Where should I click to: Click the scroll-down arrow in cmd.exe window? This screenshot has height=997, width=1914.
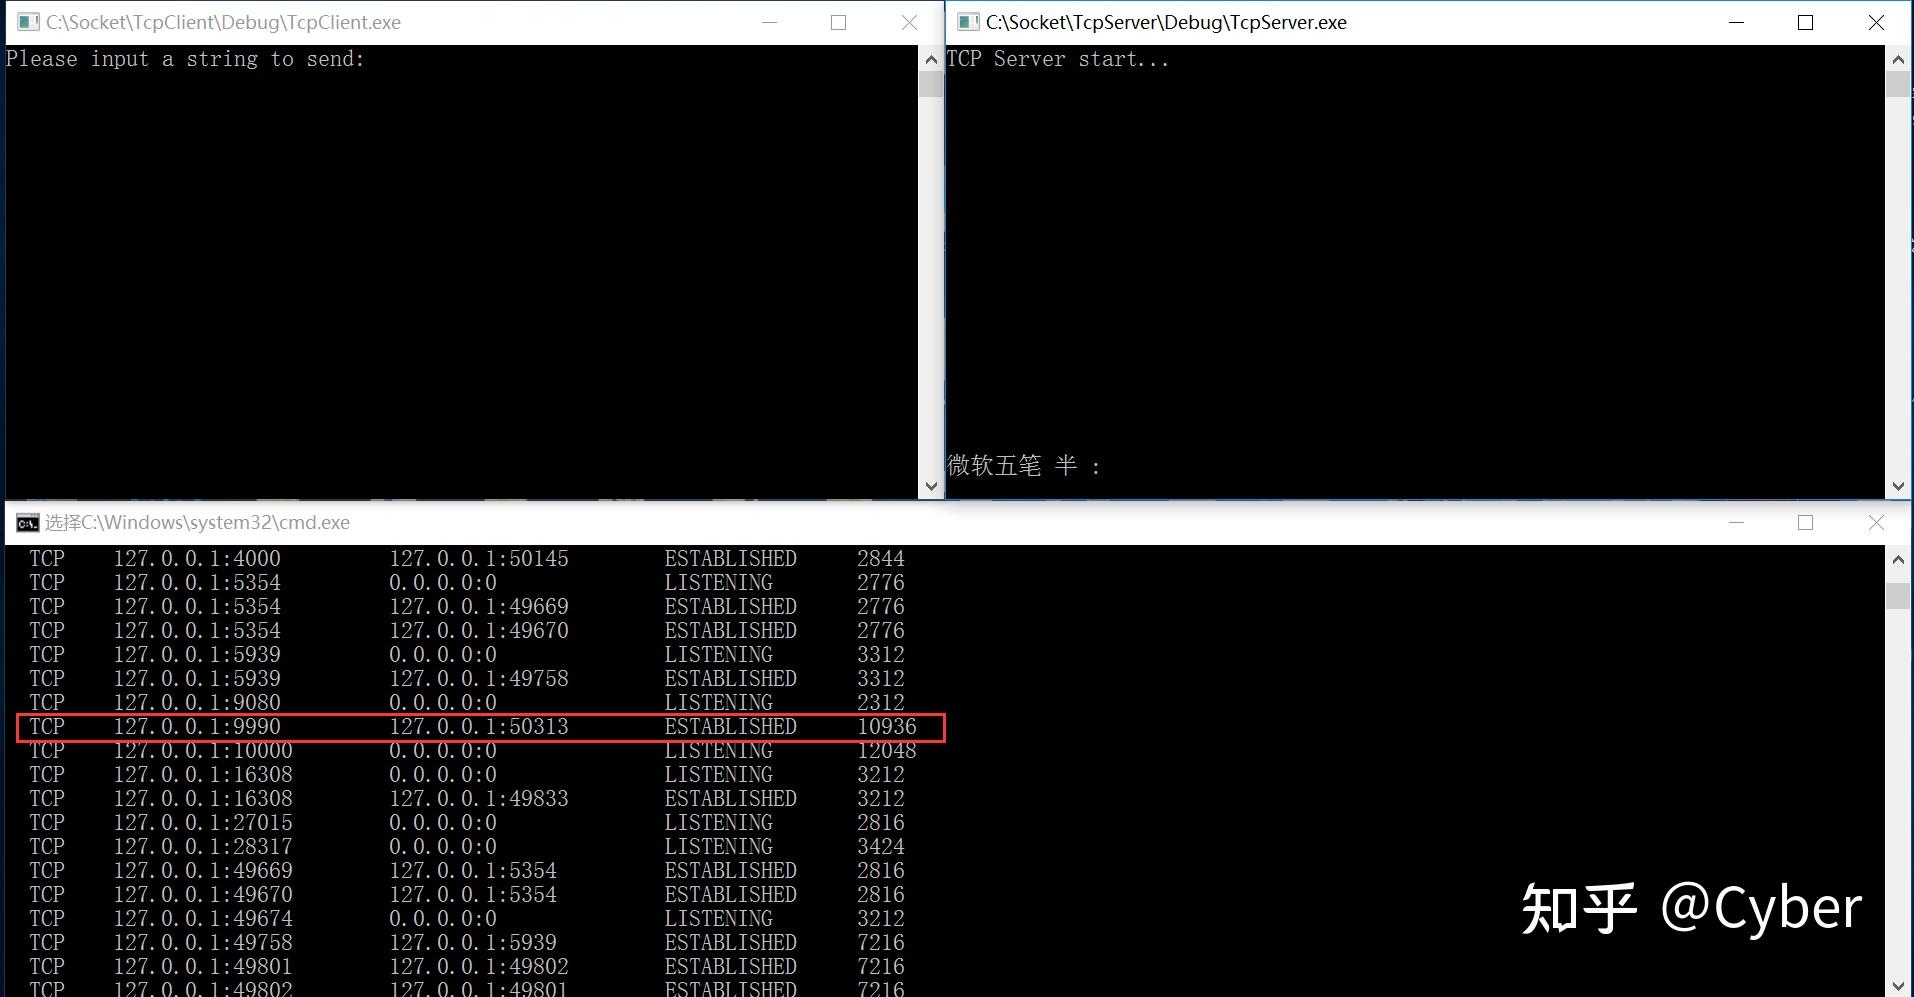click(x=1897, y=985)
